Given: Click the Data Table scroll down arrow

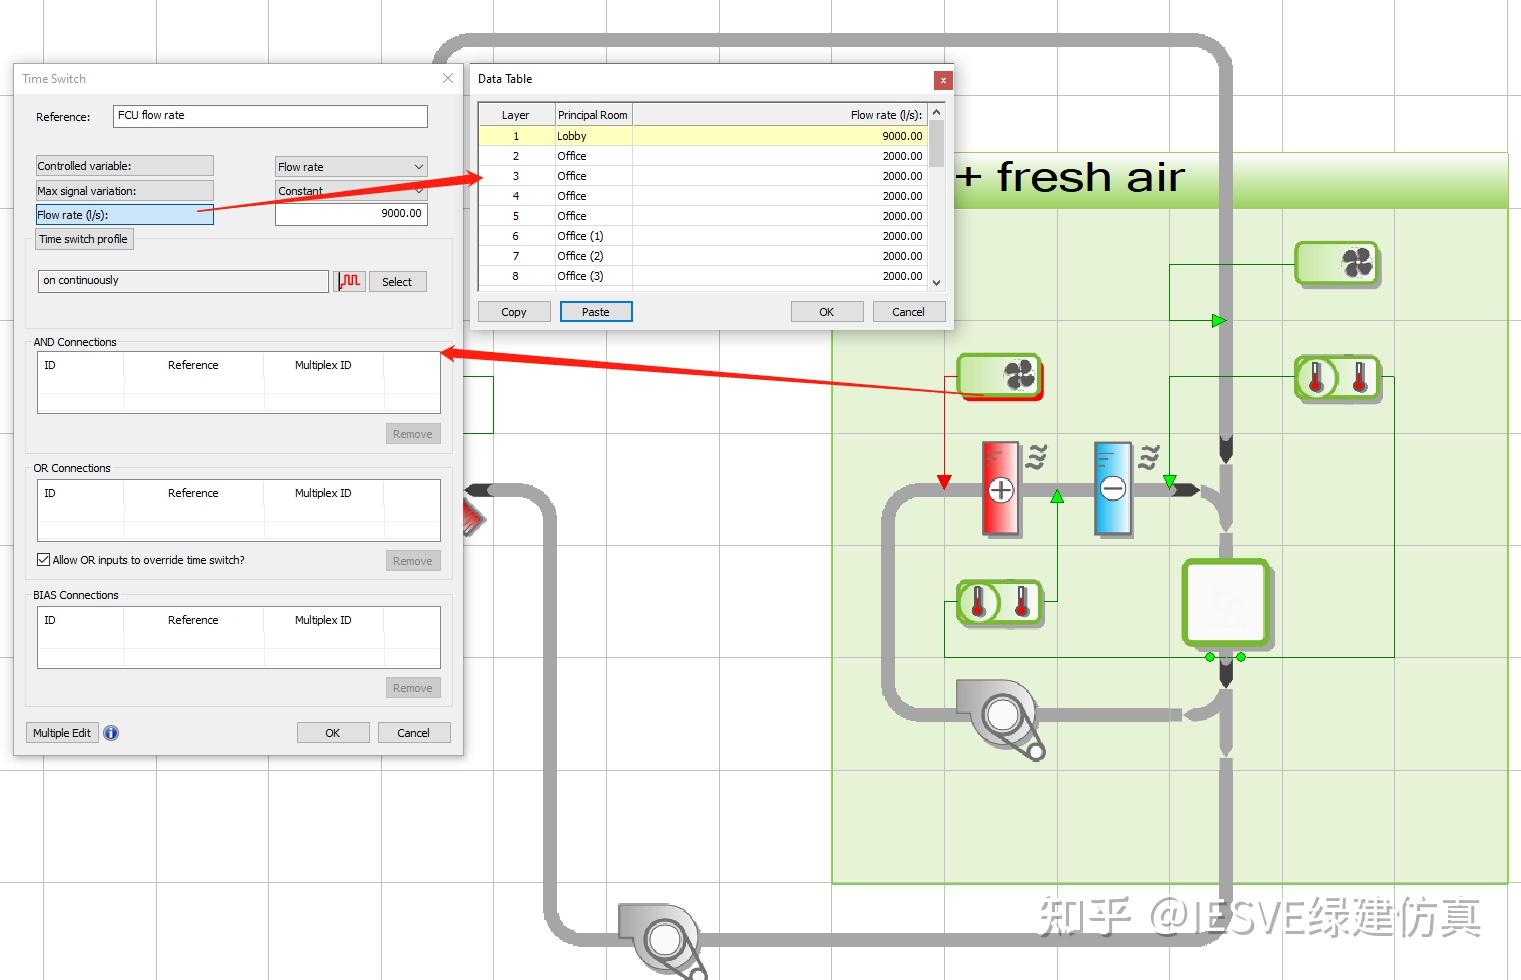Looking at the screenshot, I should coord(937,283).
